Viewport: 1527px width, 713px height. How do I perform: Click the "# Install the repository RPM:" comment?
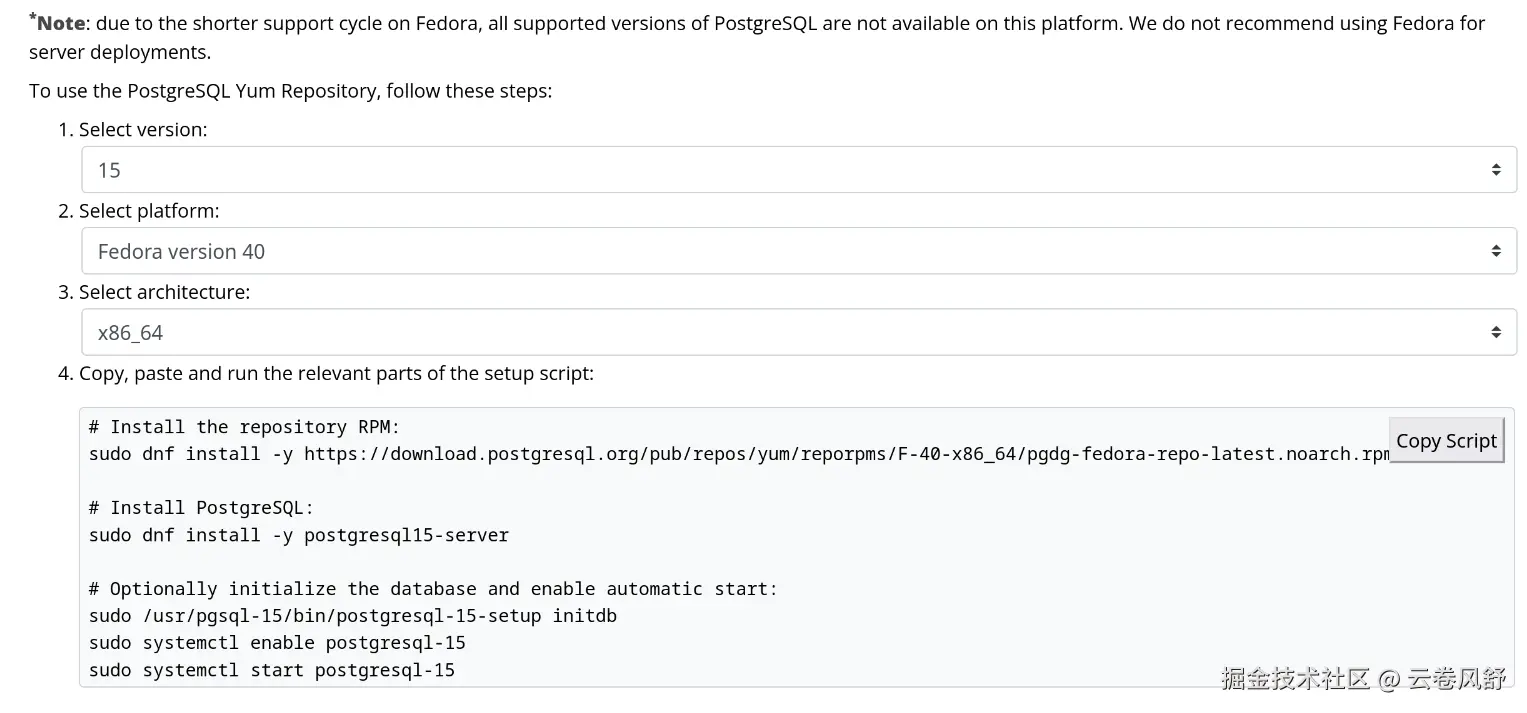pyautogui.click(x=244, y=427)
